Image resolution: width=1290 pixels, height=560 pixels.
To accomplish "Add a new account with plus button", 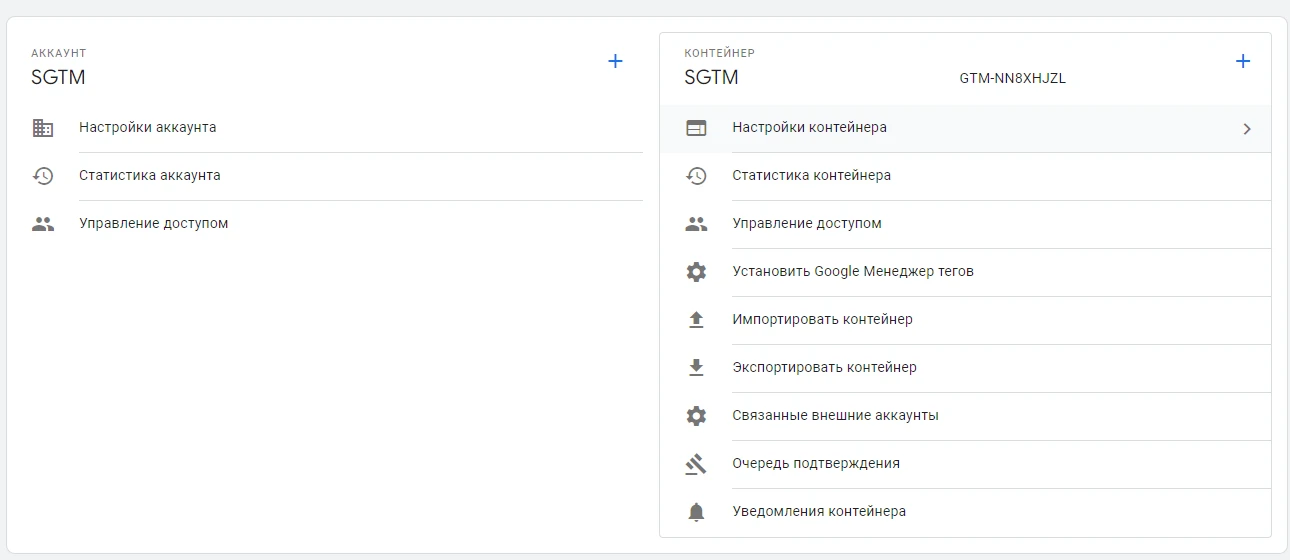I will click(615, 62).
